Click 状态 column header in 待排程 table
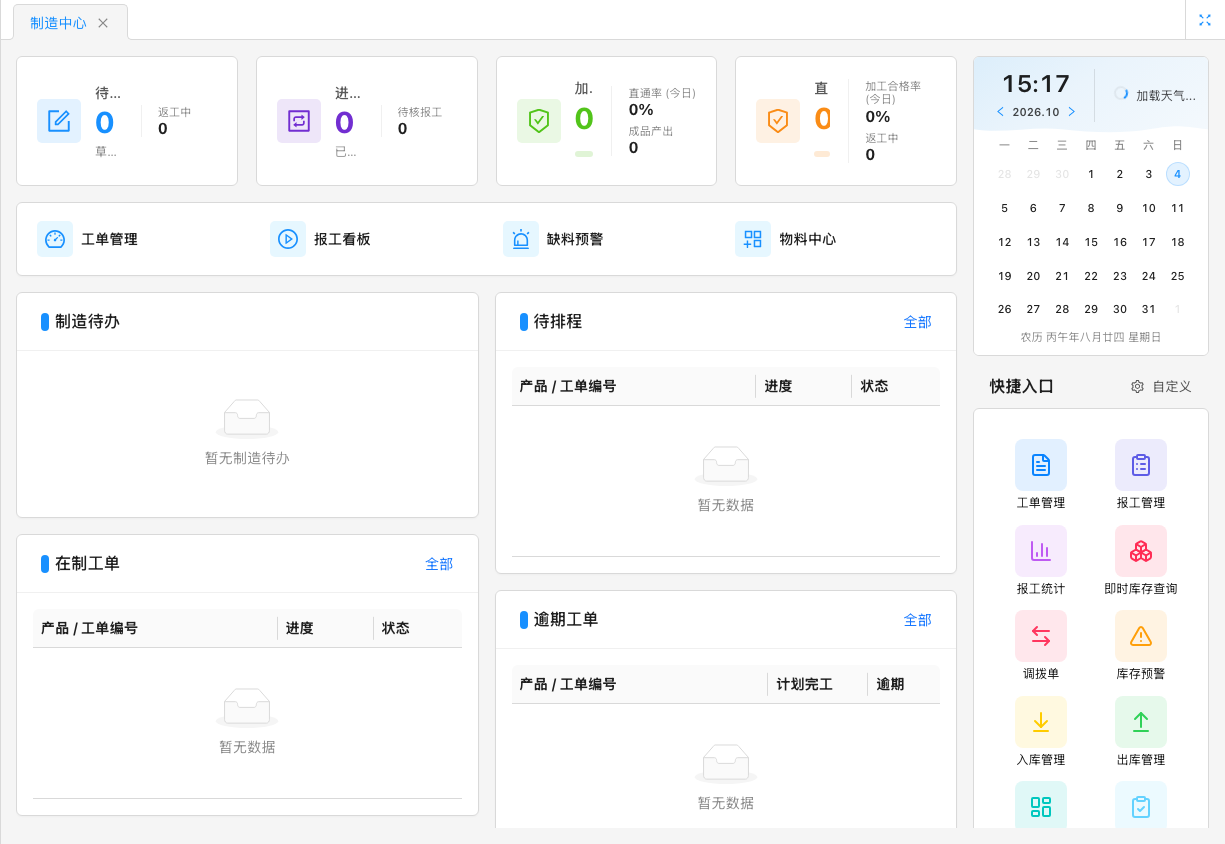1225x844 pixels. (874, 386)
